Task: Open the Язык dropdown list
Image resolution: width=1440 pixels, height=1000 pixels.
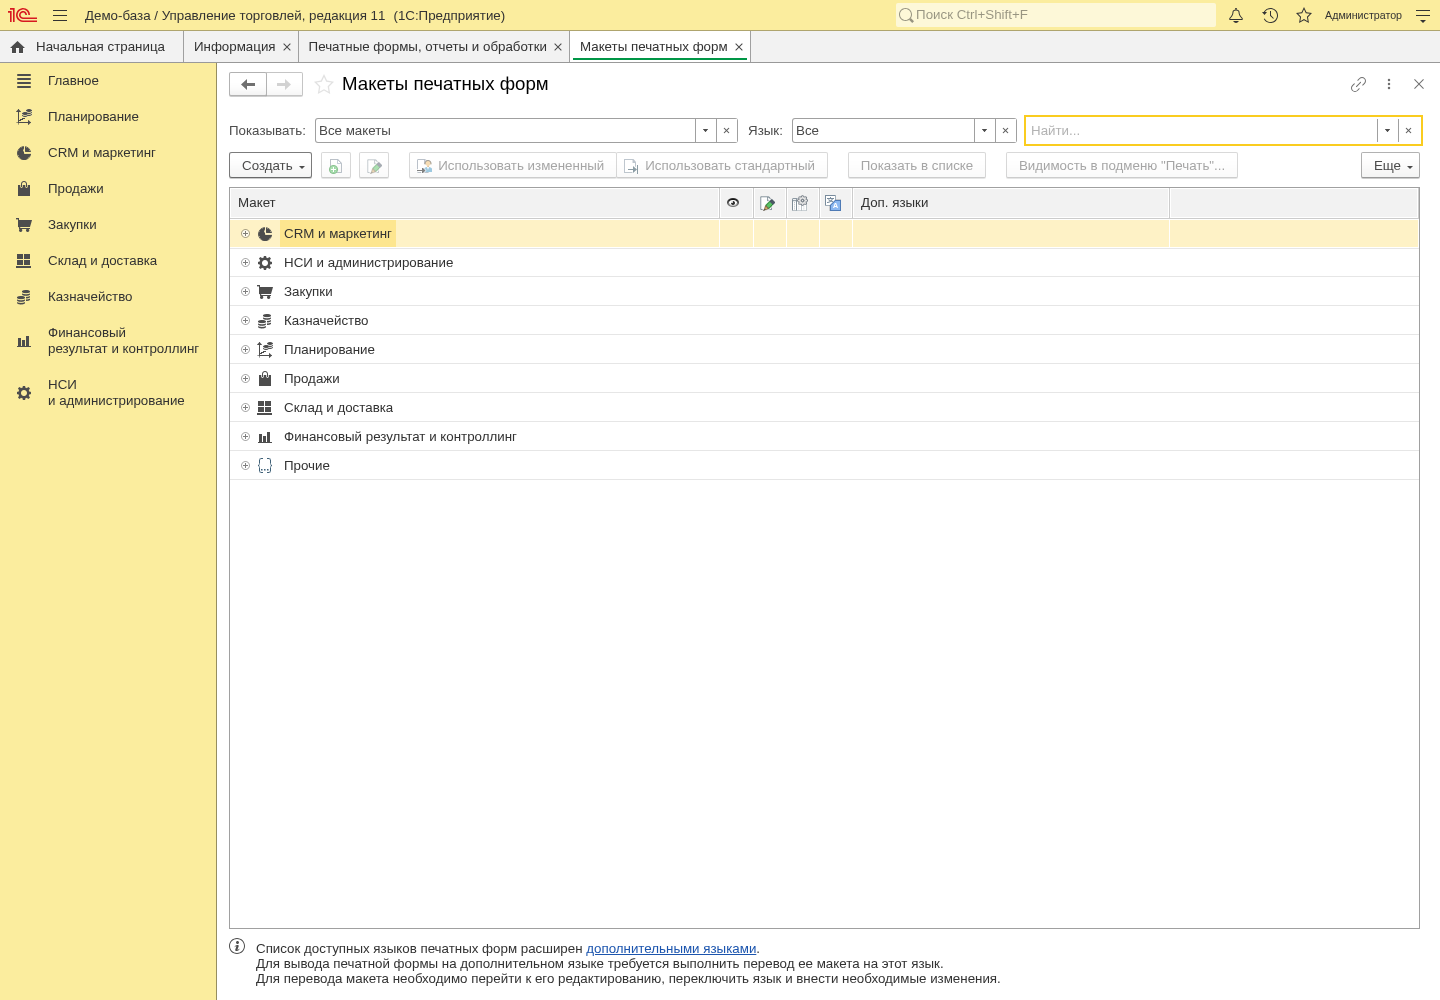Action: coord(985,131)
